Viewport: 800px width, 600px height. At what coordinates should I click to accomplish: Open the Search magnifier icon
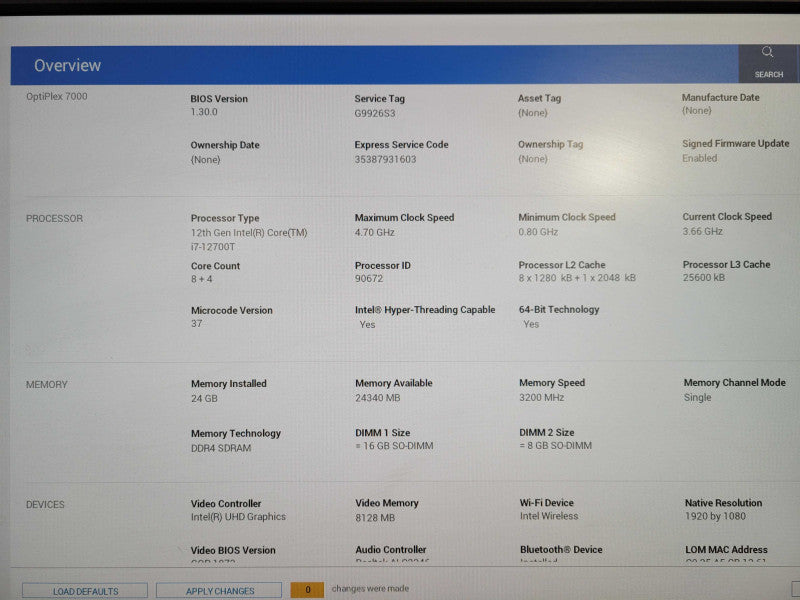coord(767,52)
